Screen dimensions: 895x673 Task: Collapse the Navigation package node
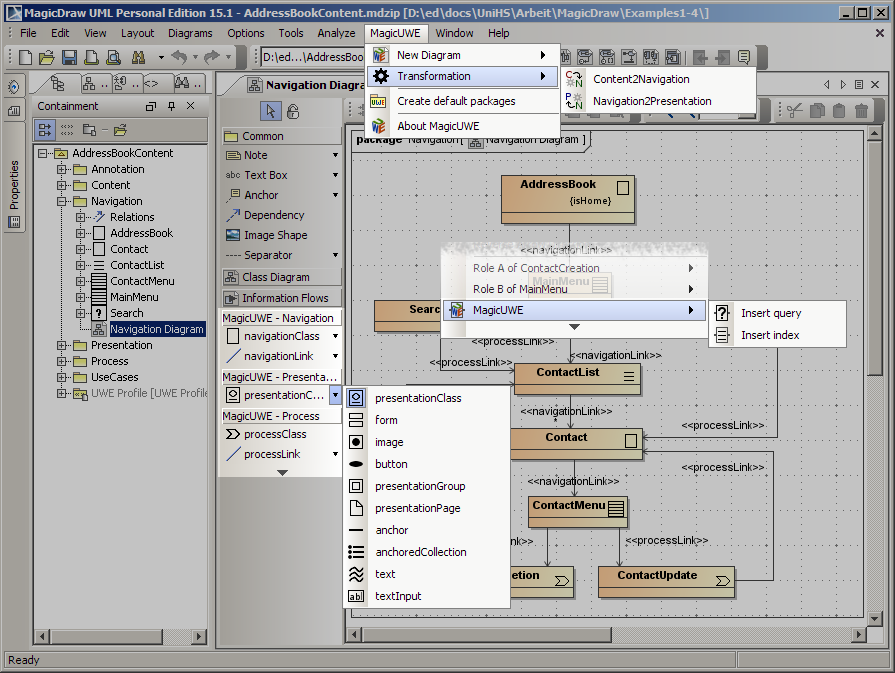(62, 201)
